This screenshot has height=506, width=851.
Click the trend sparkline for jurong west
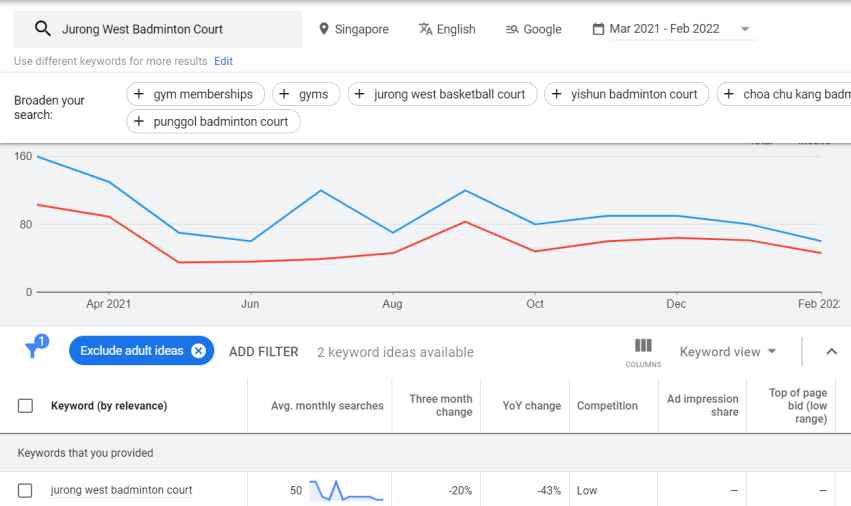(x=346, y=490)
